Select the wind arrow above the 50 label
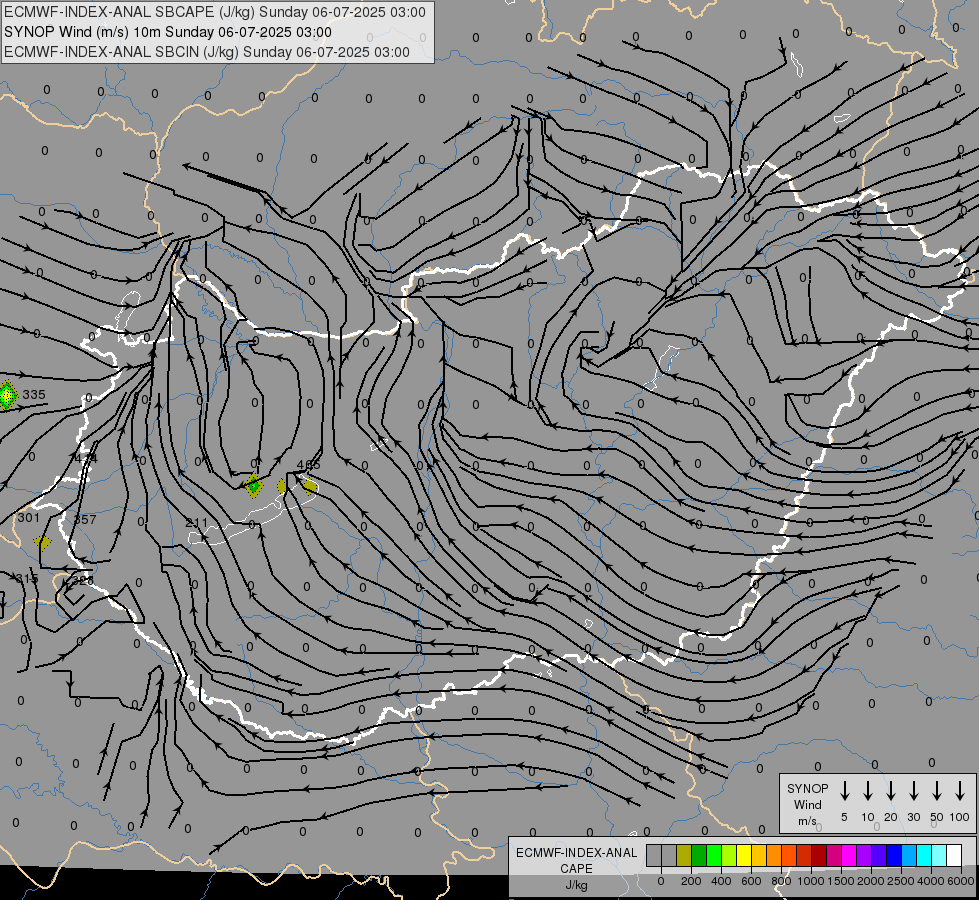Viewport: 979px width, 900px height. [937, 791]
